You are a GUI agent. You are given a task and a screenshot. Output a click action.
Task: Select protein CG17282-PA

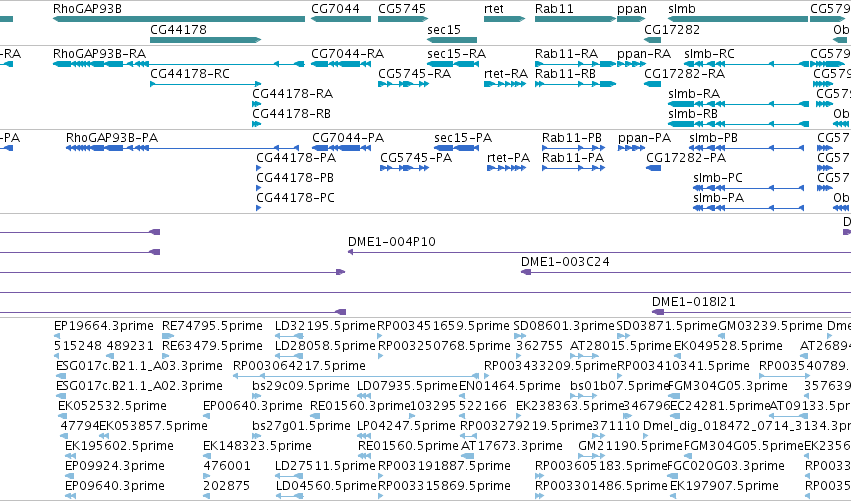(686, 157)
